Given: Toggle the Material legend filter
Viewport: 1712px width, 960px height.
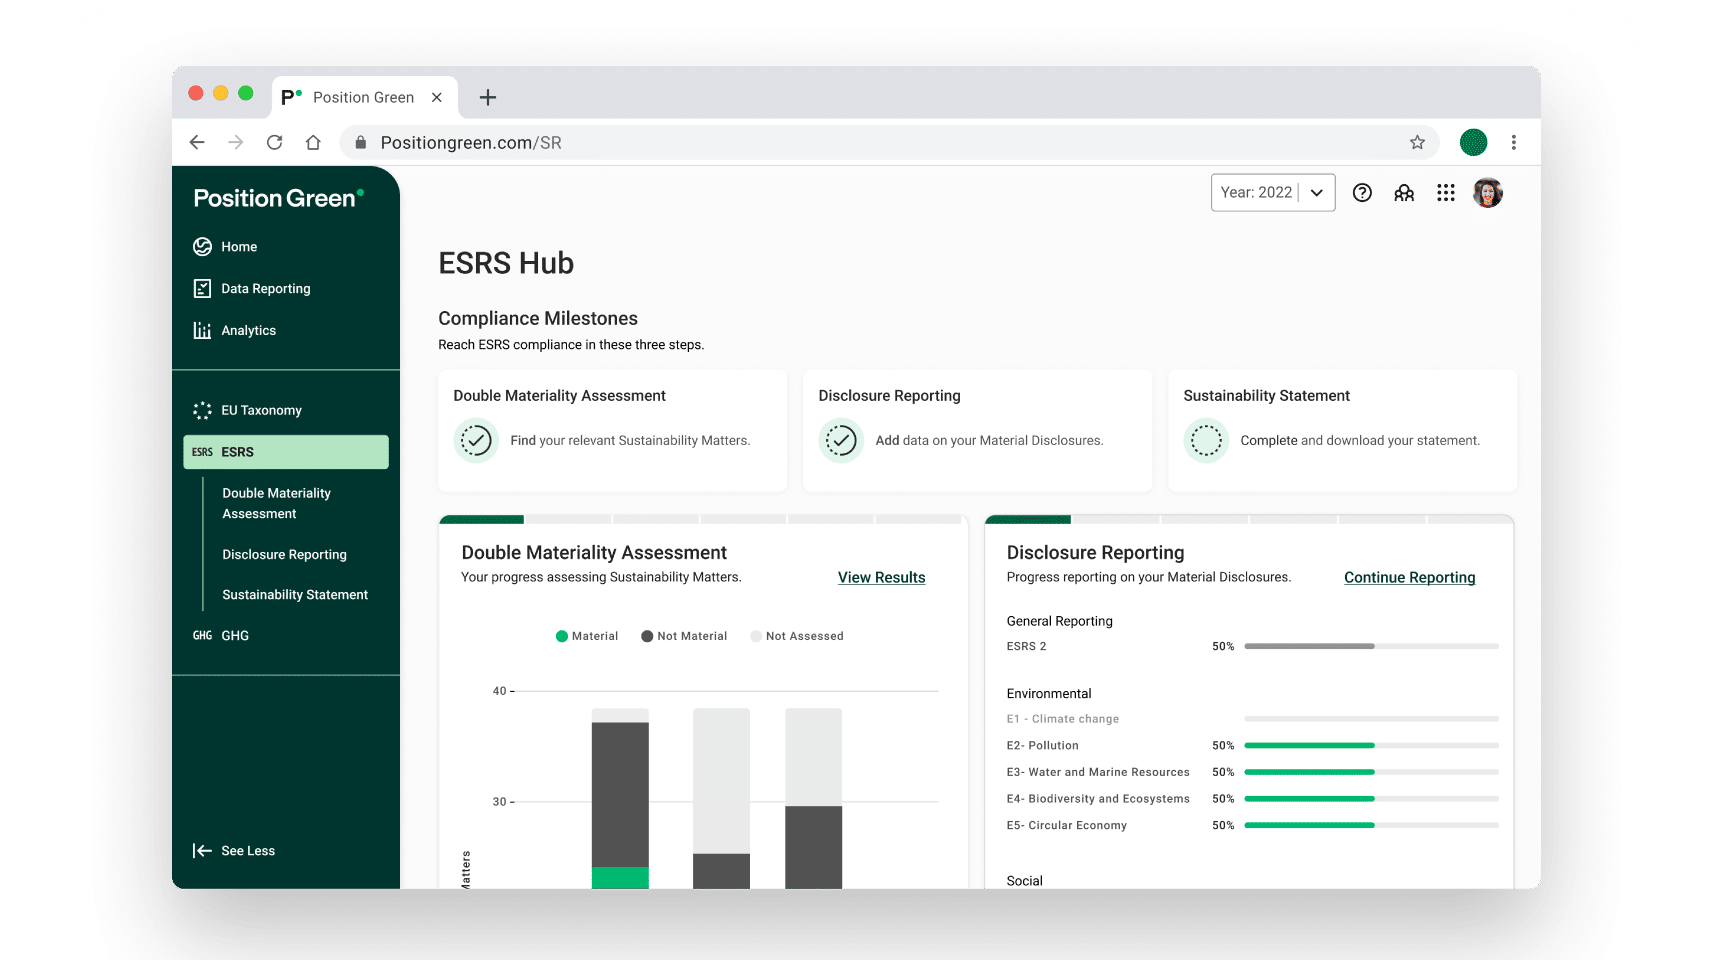Looking at the screenshot, I should point(586,635).
